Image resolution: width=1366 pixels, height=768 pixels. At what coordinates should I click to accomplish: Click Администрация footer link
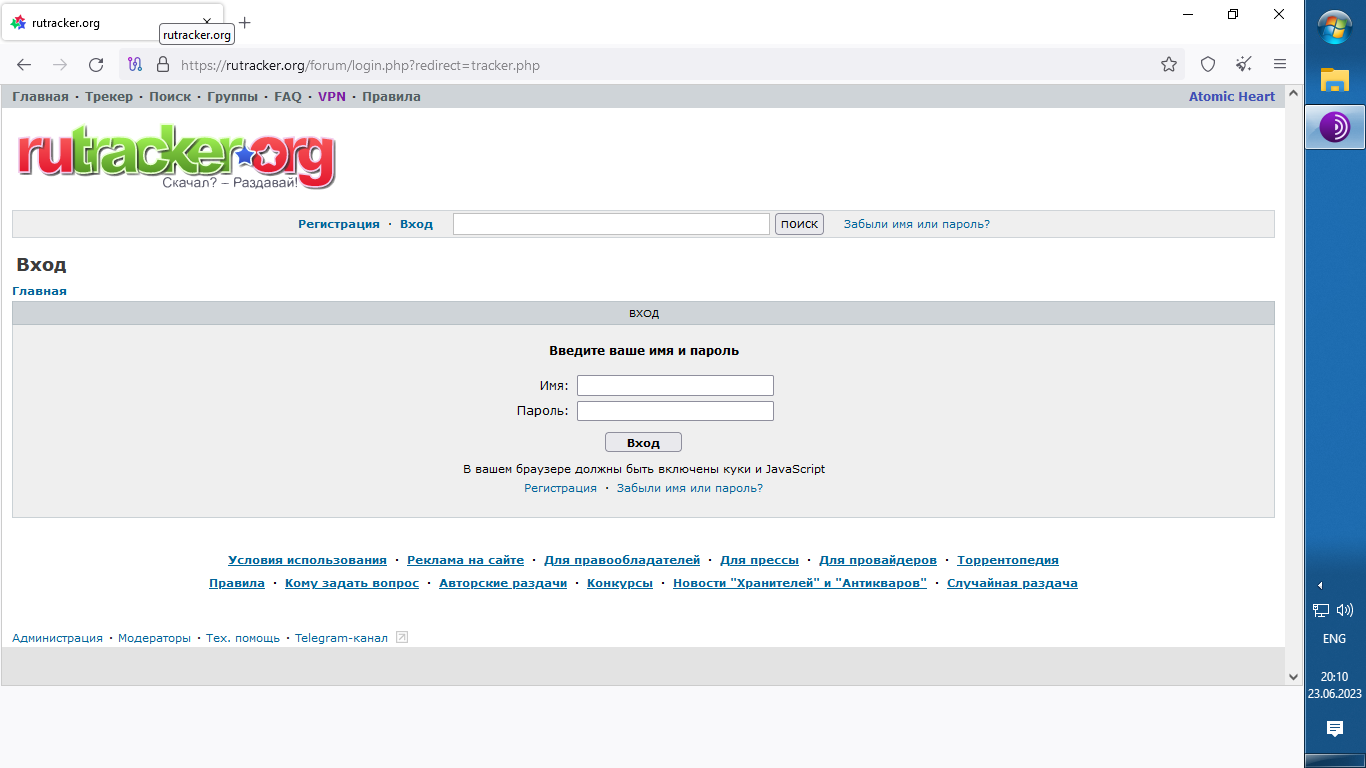pyautogui.click(x=57, y=638)
